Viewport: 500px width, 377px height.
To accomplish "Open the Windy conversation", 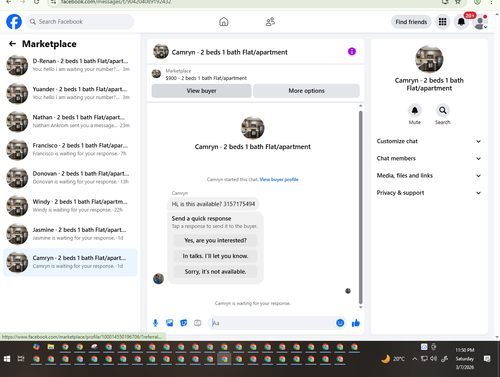I will (70, 206).
